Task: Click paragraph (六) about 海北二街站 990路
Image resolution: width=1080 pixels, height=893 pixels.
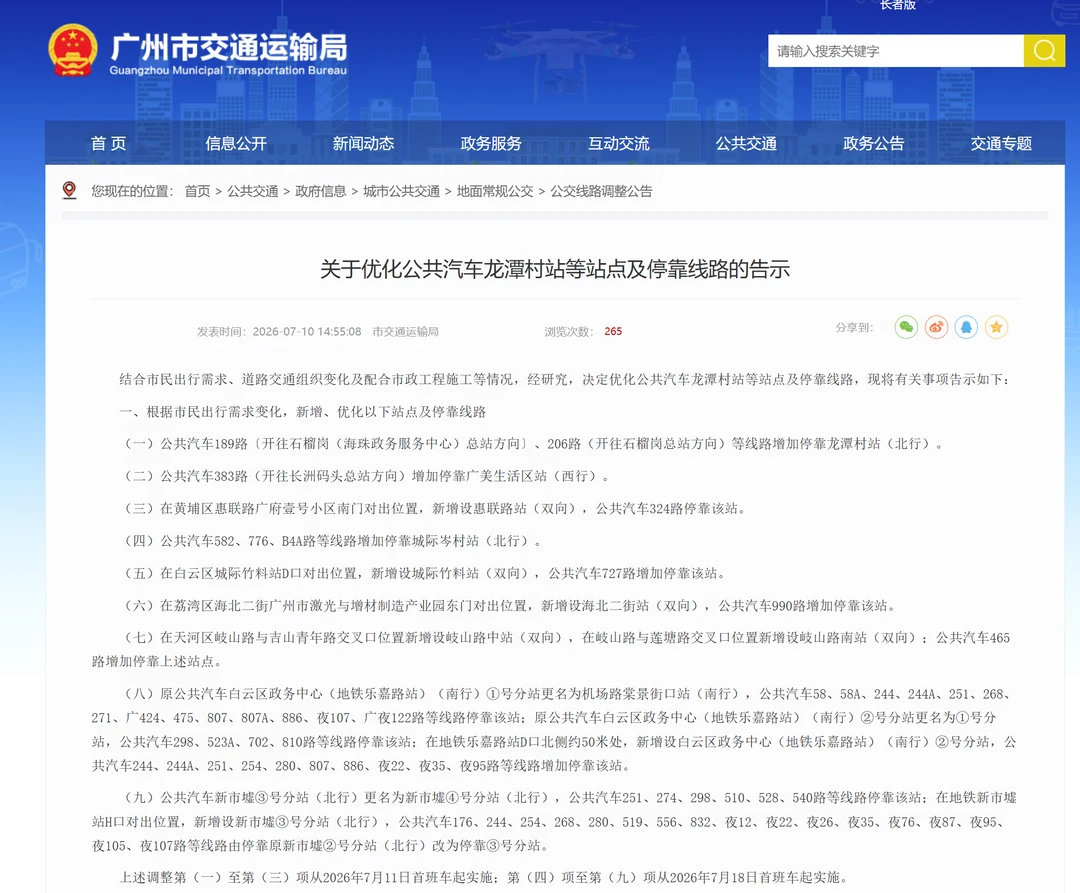Action: (510, 606)
